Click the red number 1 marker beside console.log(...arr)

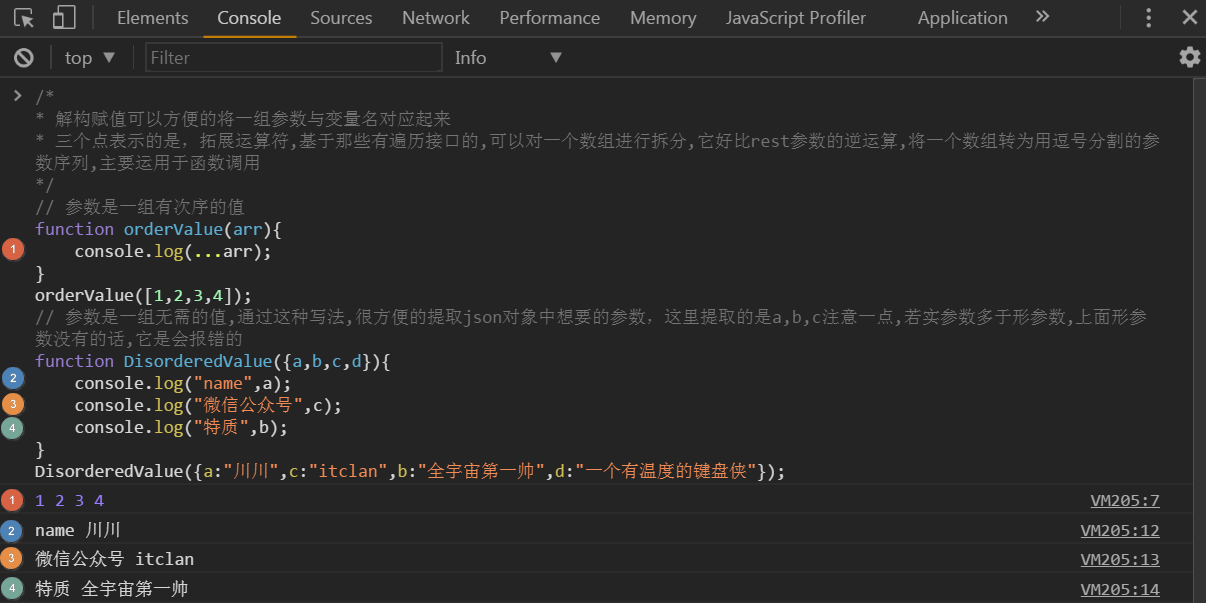point(13,250)
